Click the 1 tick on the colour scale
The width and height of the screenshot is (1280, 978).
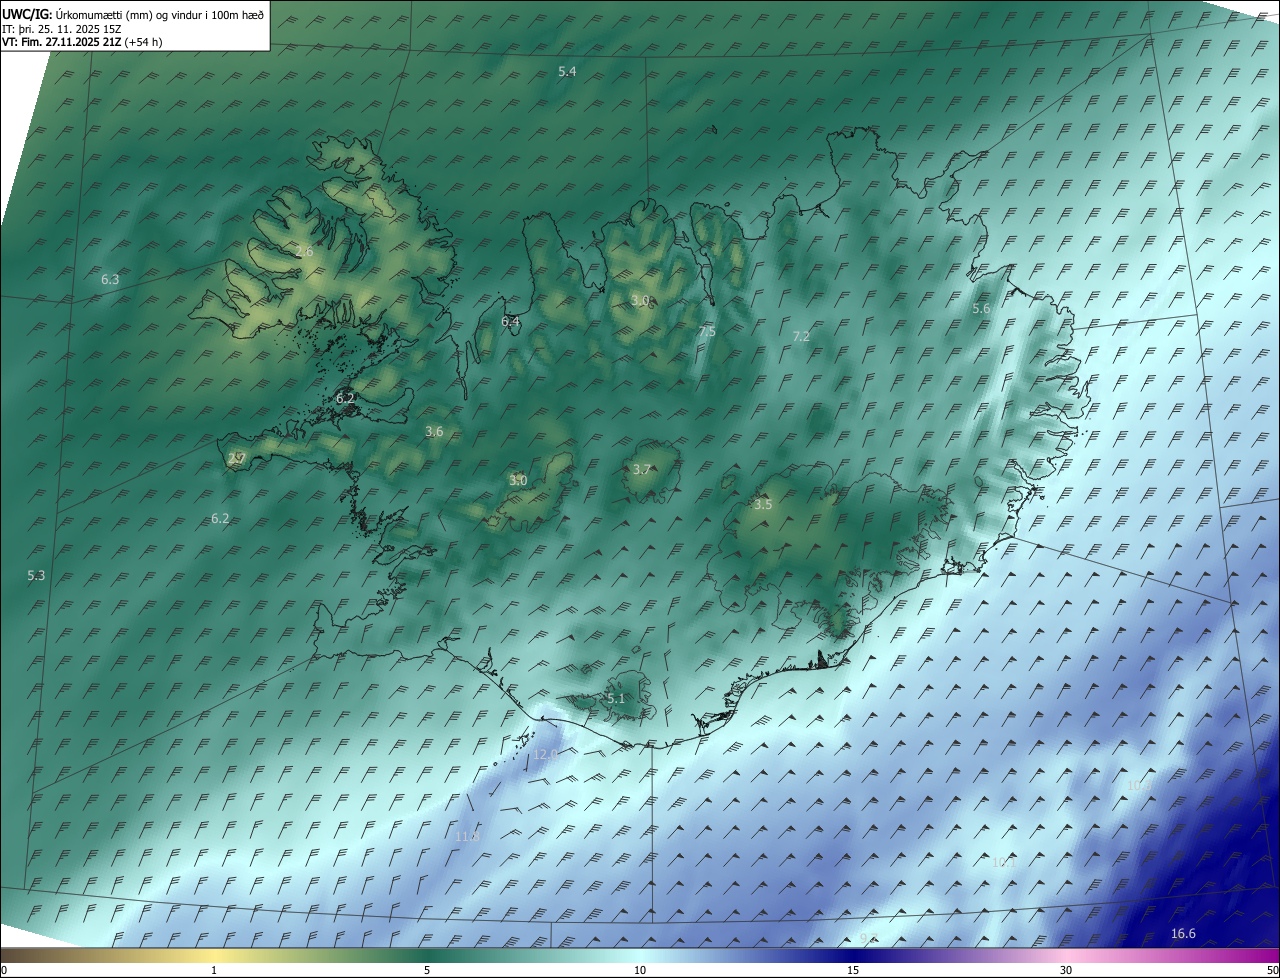click(x=214, y=970)
